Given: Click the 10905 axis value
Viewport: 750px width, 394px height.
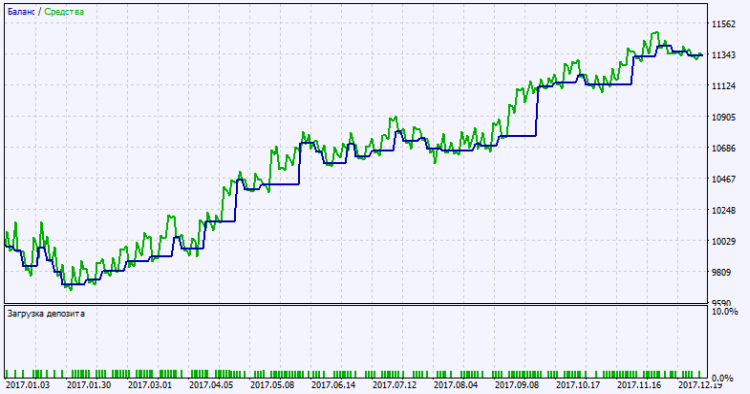Looking at the screenshot, I should (723, 117).
